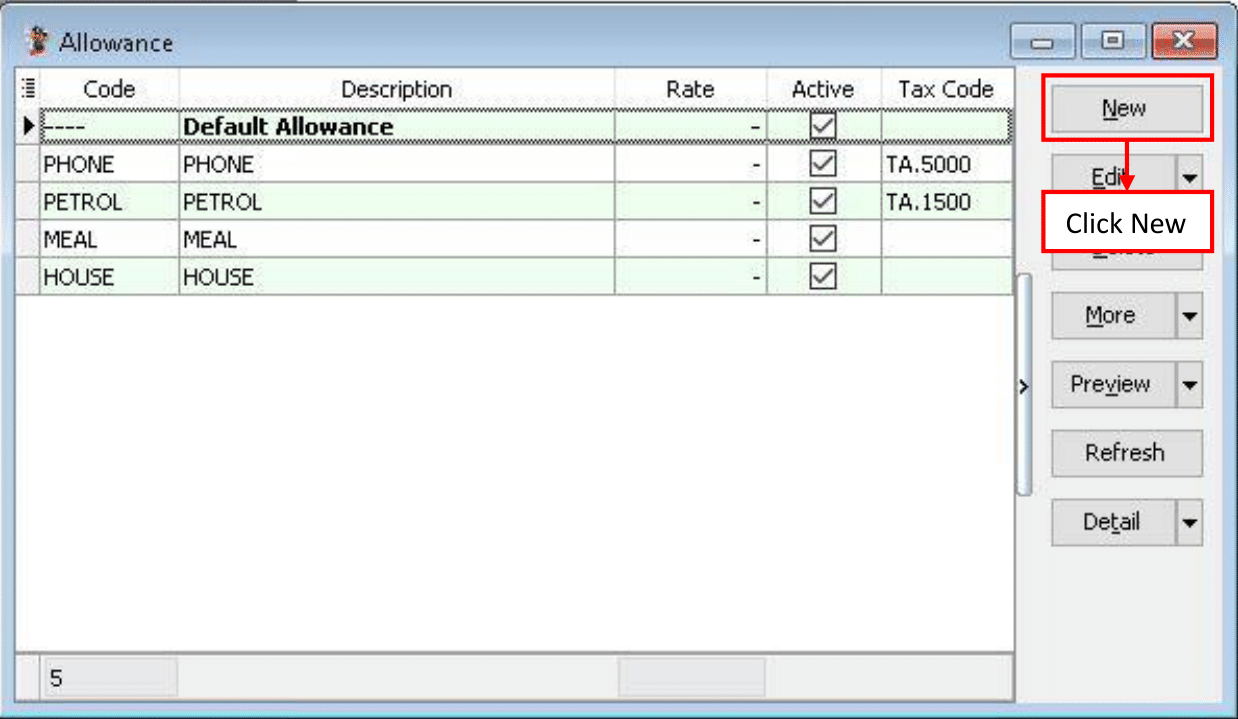Click the Refresh button

(x=1125, y=453)
